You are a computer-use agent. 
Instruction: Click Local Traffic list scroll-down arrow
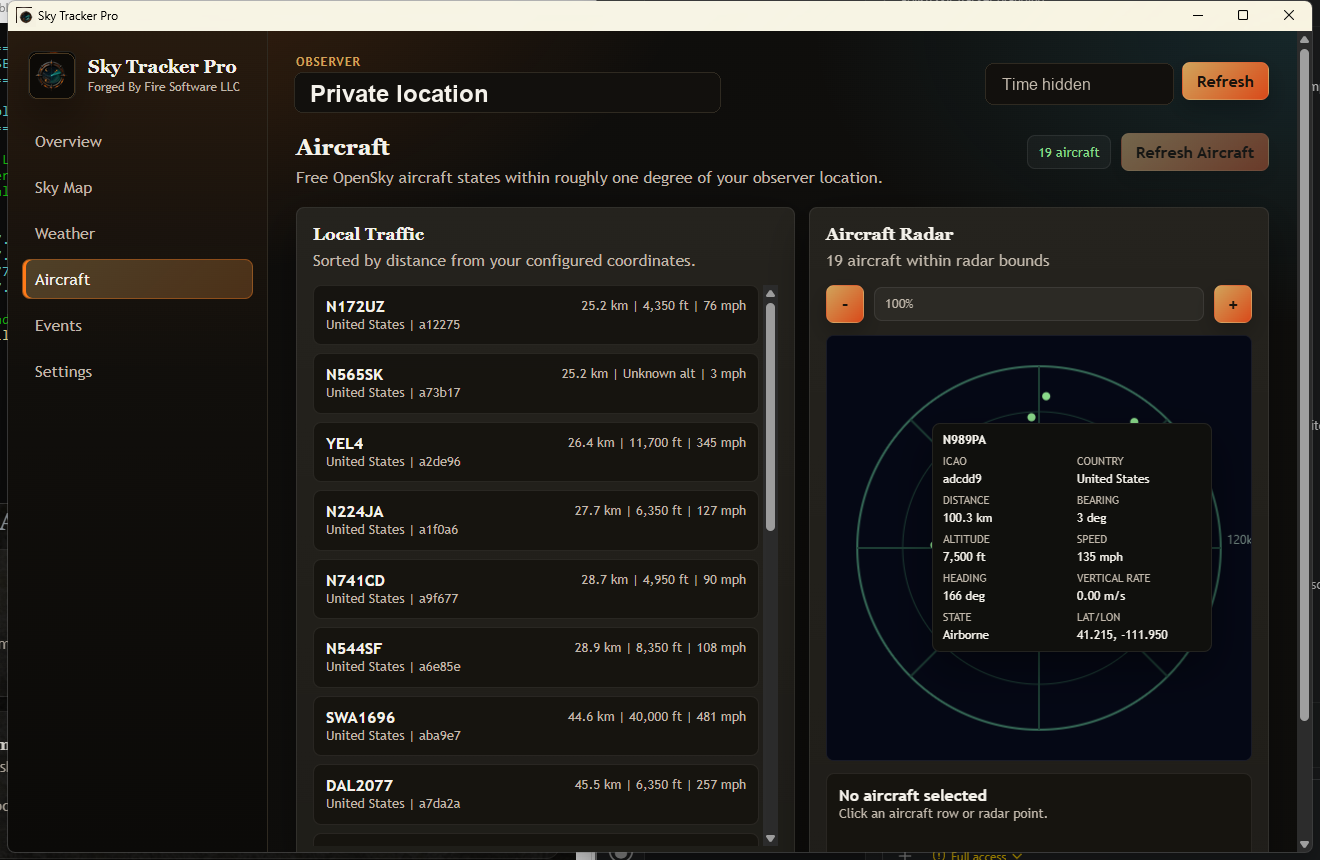(770, 838)
